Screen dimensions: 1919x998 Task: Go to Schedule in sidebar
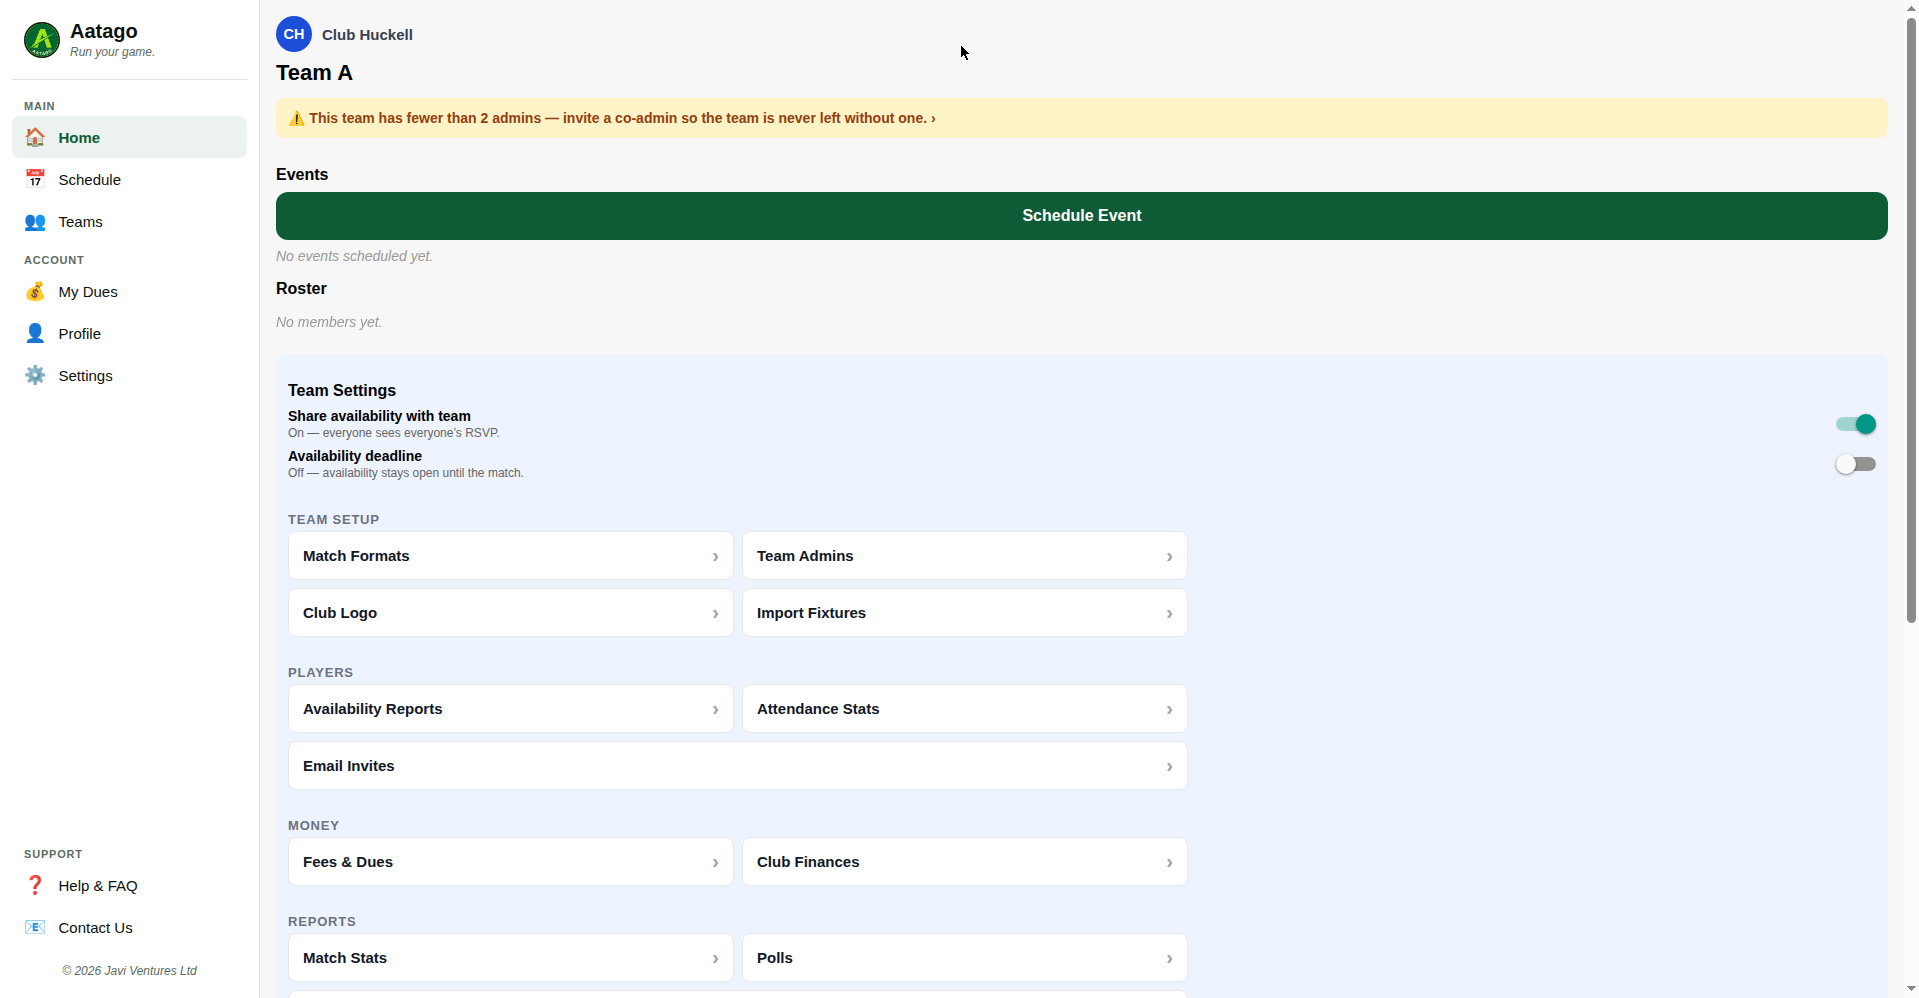tap(129, 179)
